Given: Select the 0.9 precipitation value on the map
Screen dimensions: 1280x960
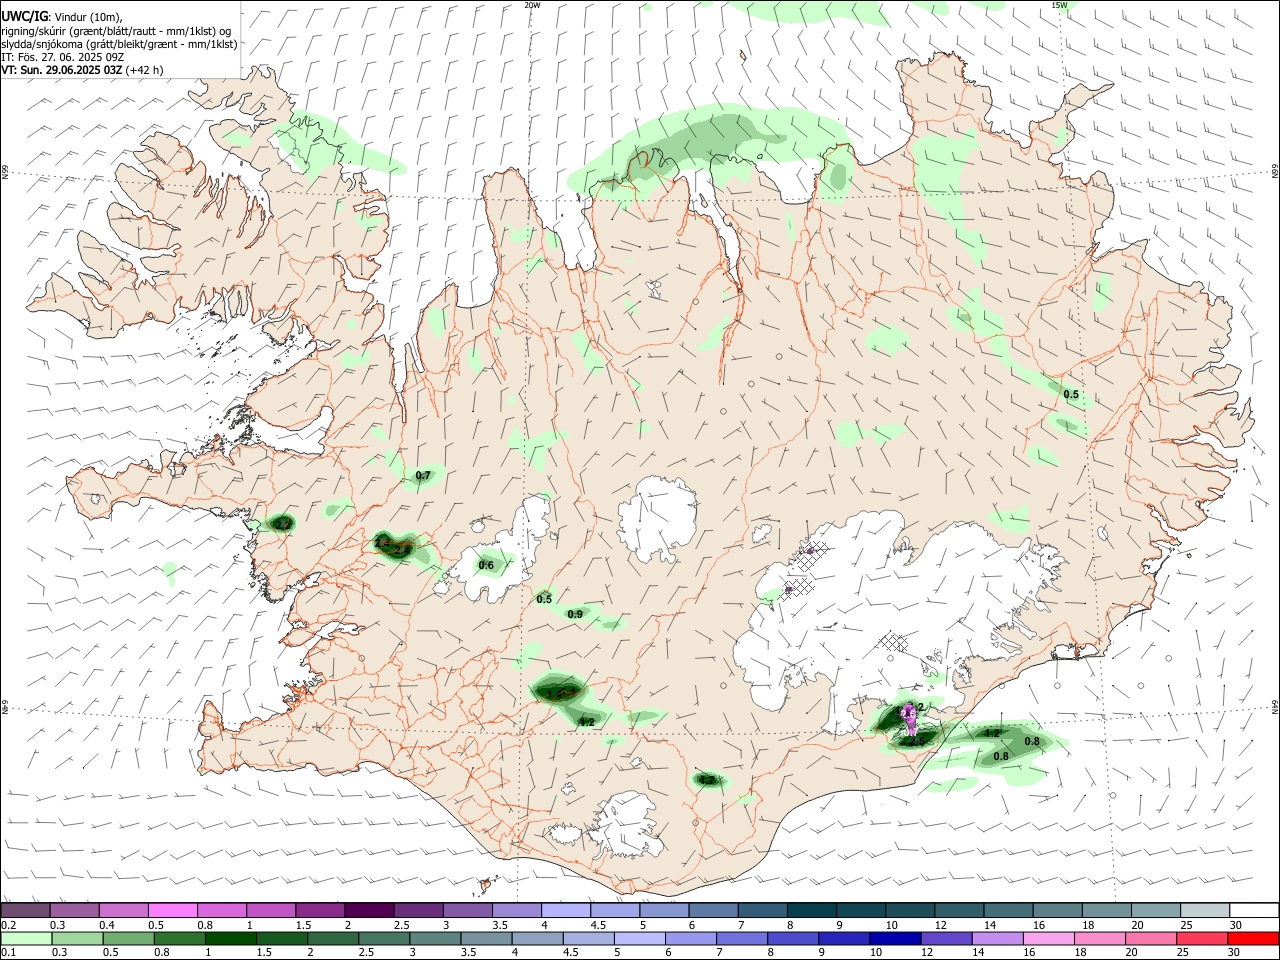Looking at the screenshot, I should 575,614.
